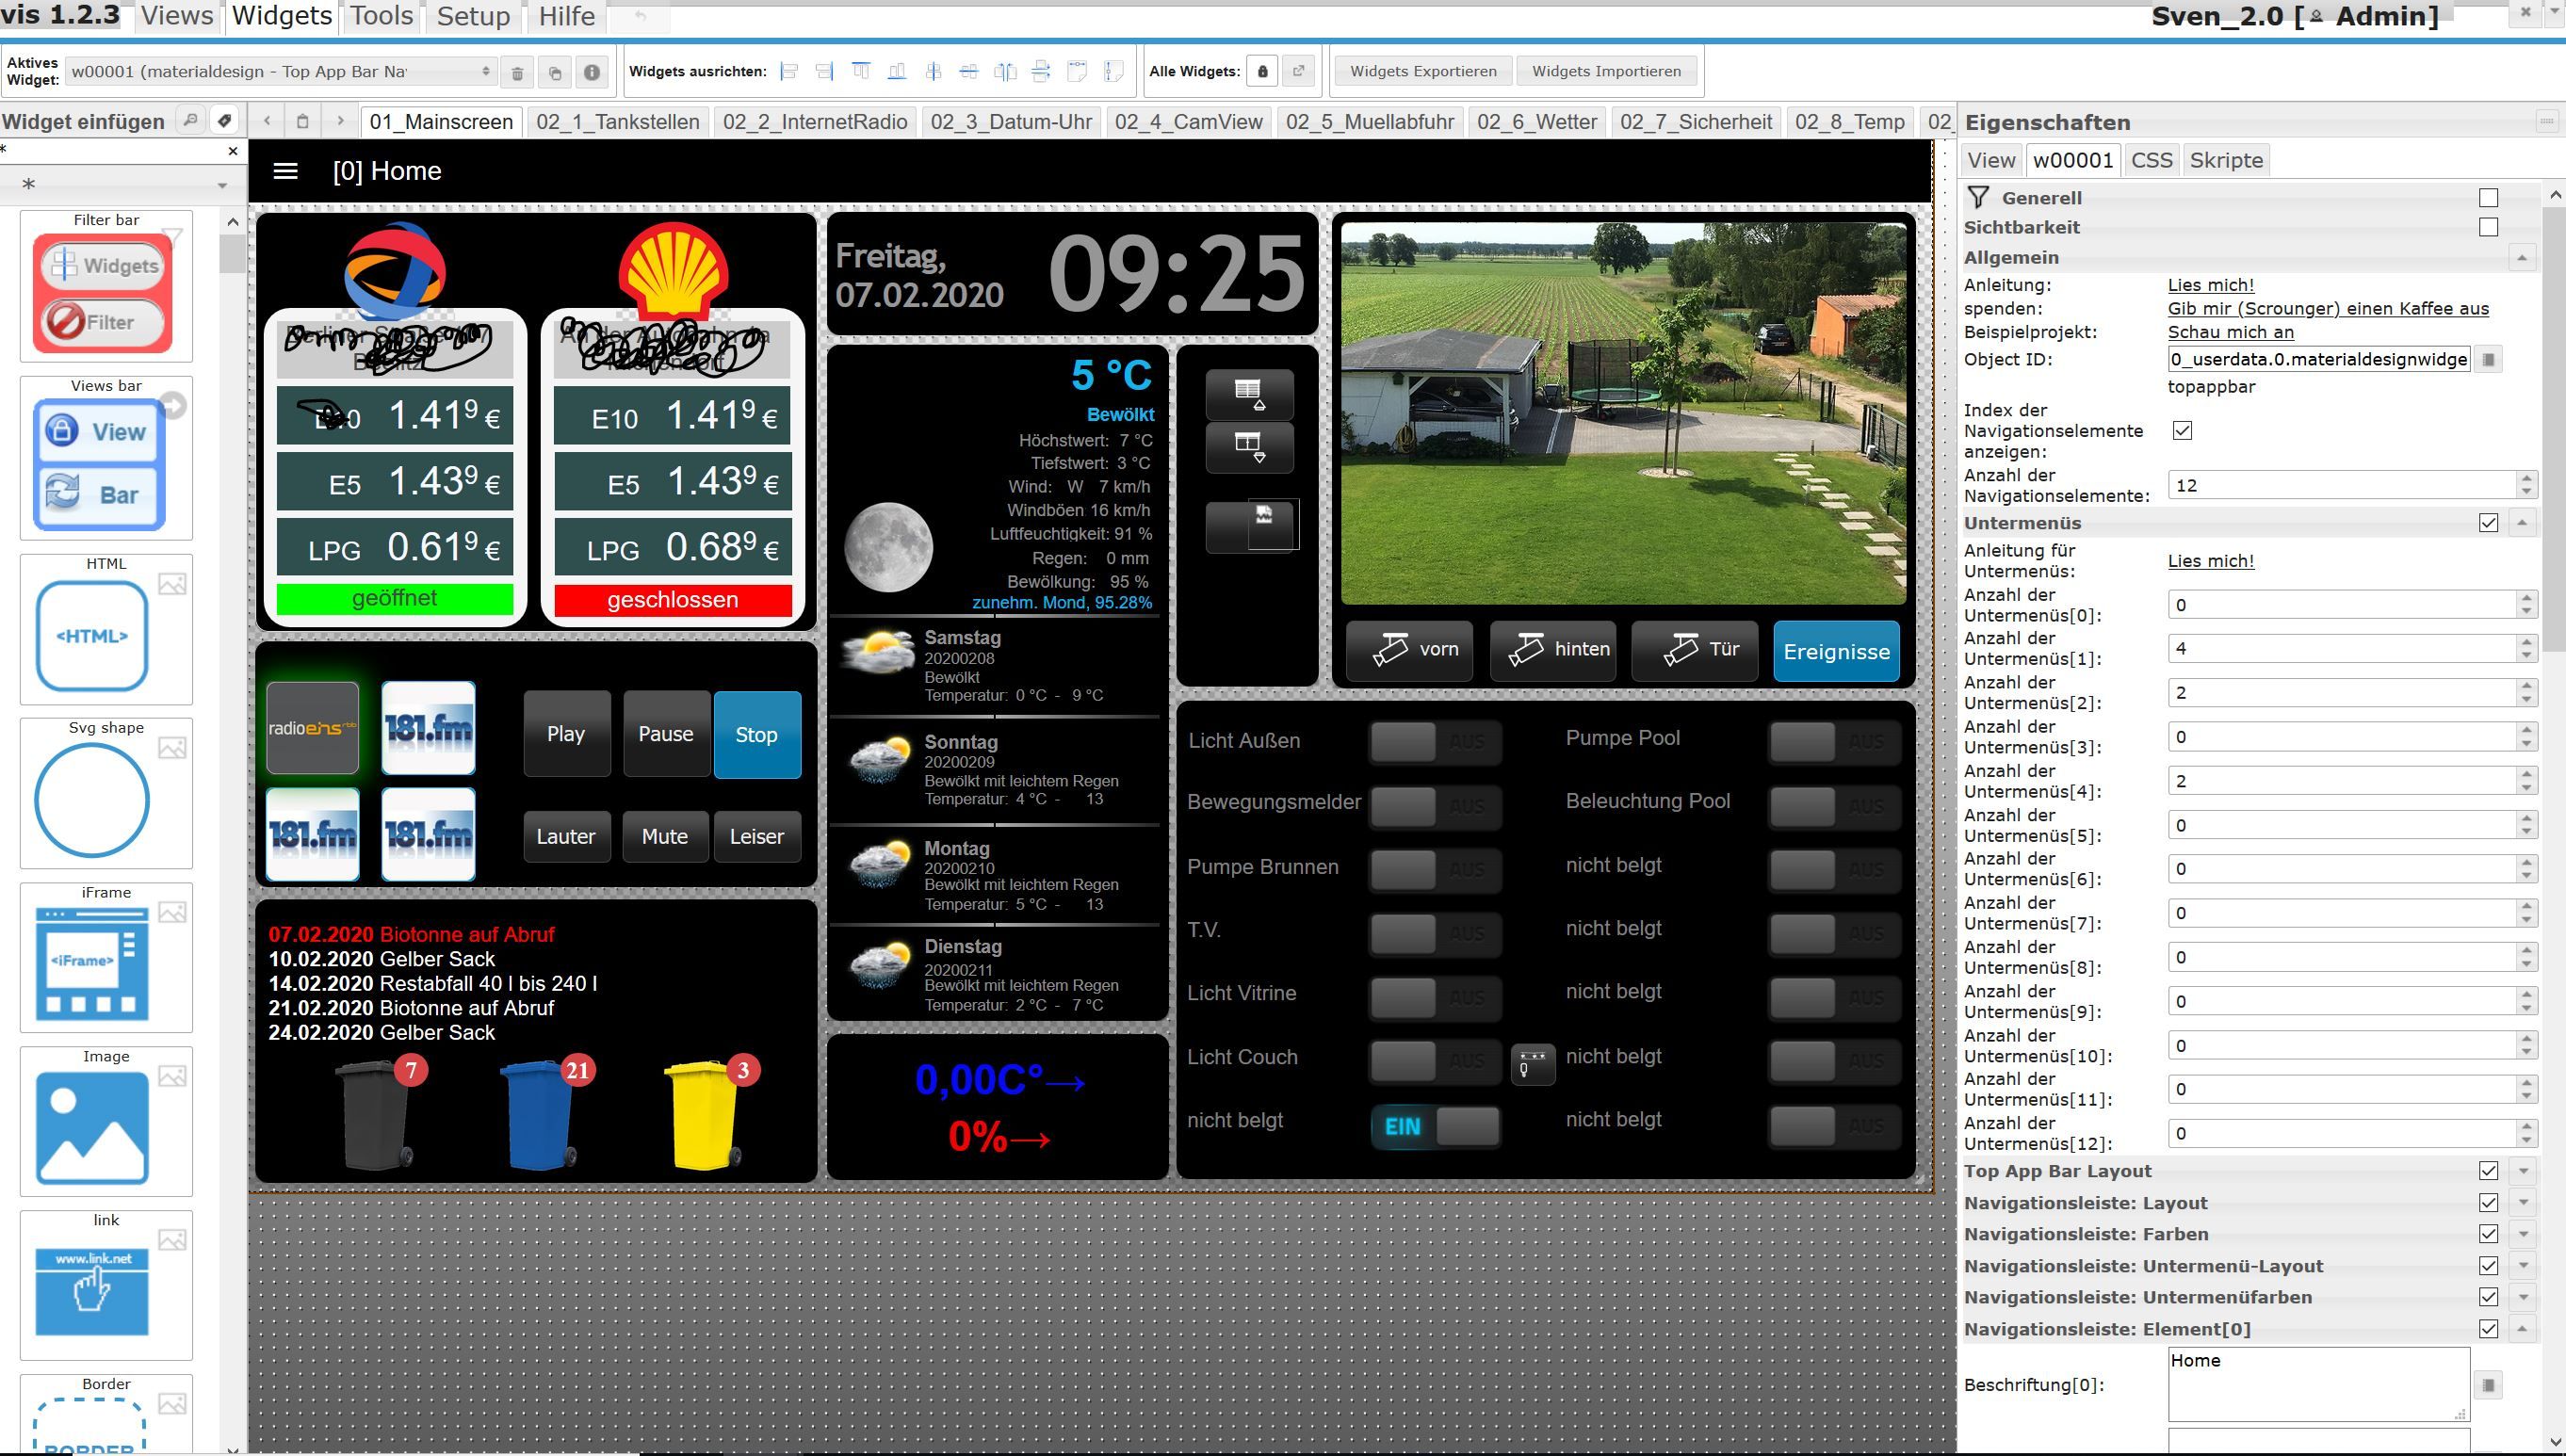The height and width of the screenshot is (1456, 2566).
Task: Expand Navigationsleiste: Farben section
Action: 2522,1234
